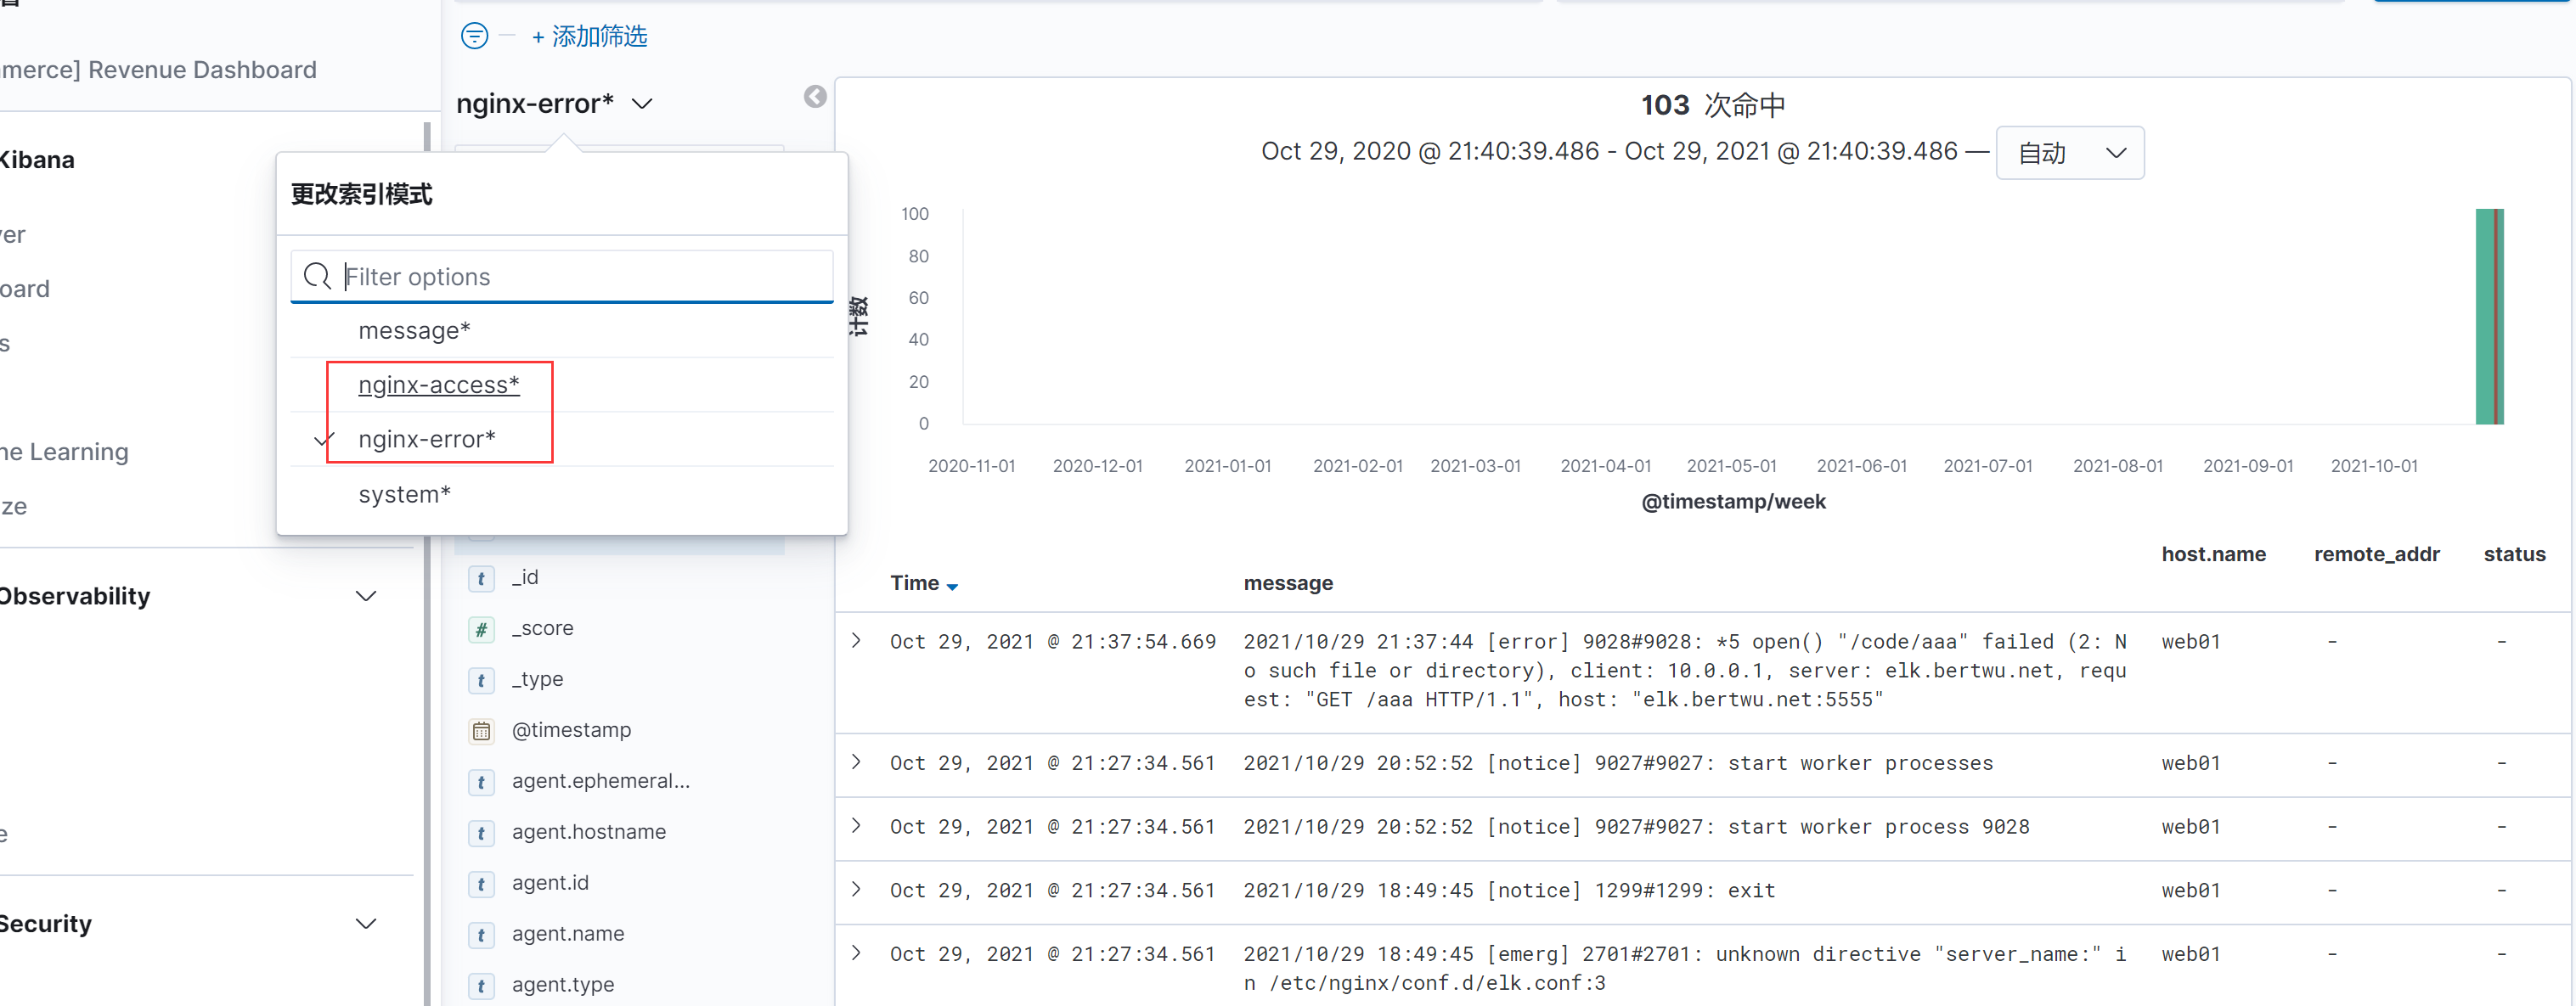This screenshot has height=1006, width=2576.
Task: Click the message* field option
Action: (414, 329)
